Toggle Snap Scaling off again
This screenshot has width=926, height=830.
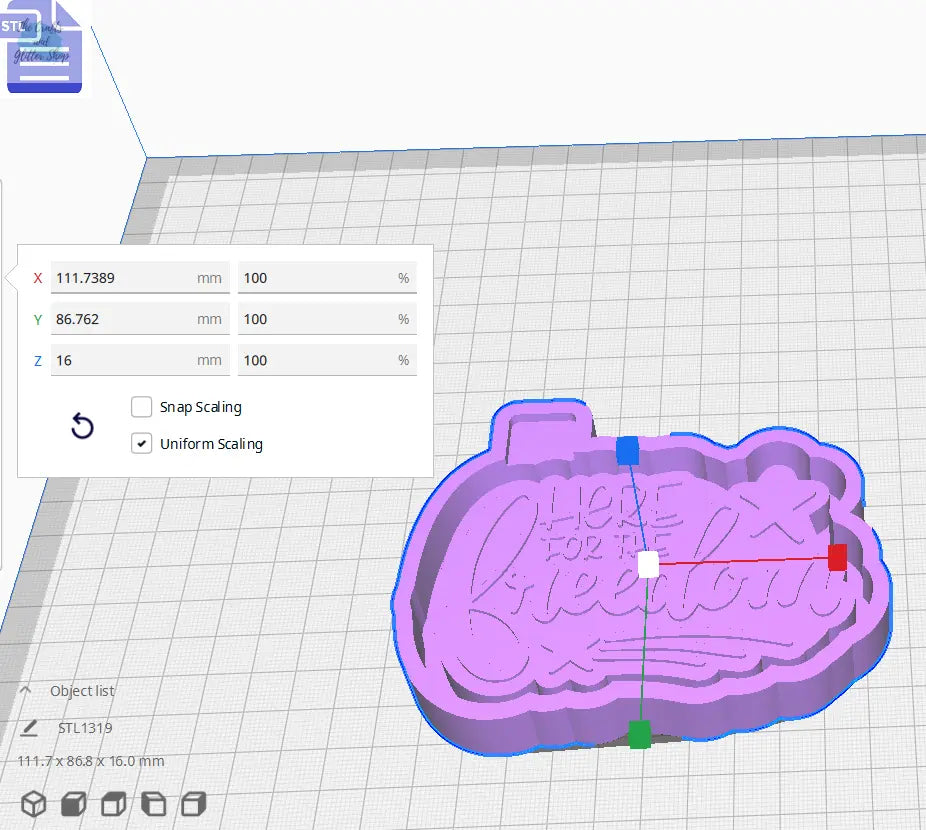[141, 407]
